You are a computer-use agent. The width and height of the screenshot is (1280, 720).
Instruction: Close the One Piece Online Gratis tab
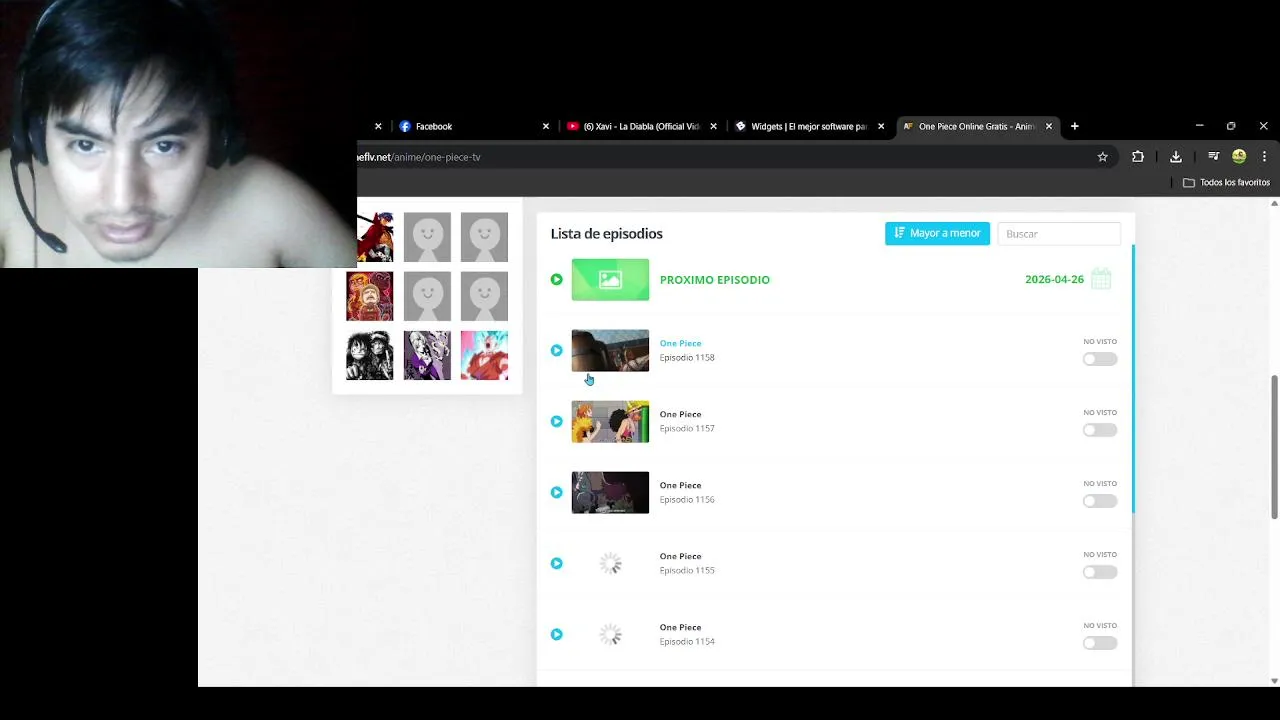1049,126
